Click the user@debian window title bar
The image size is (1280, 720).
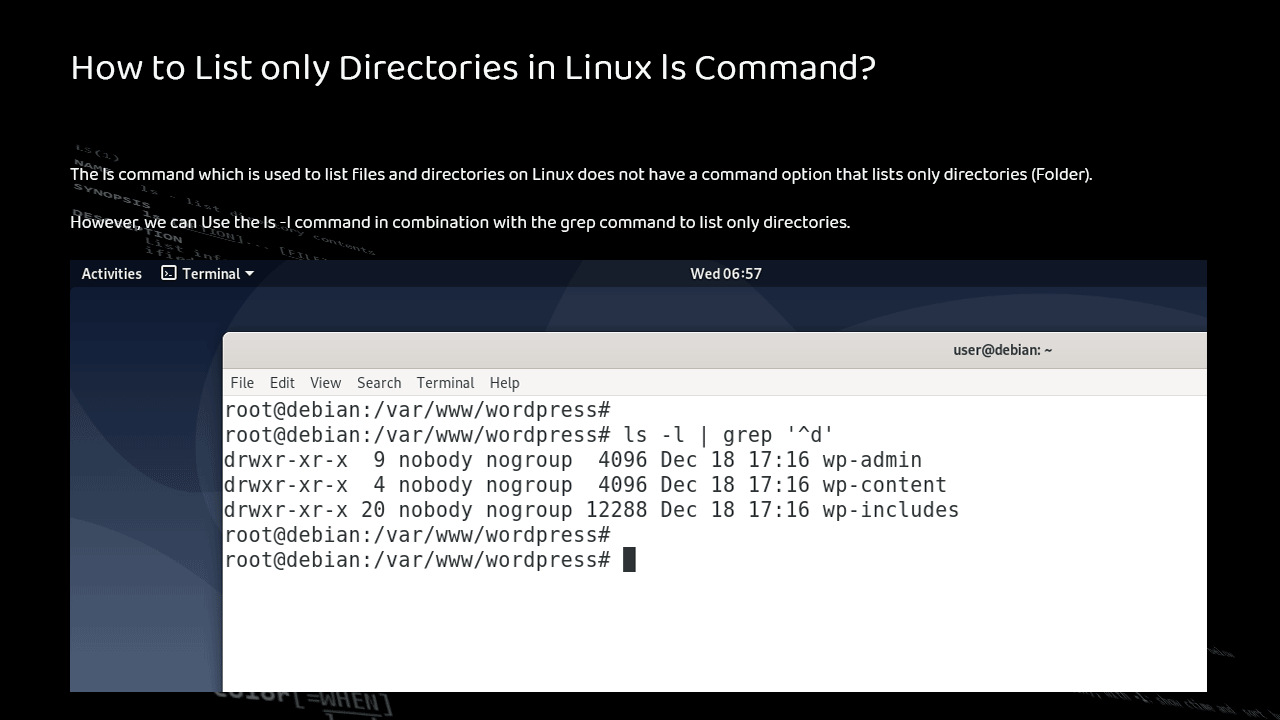(1002, 350)
